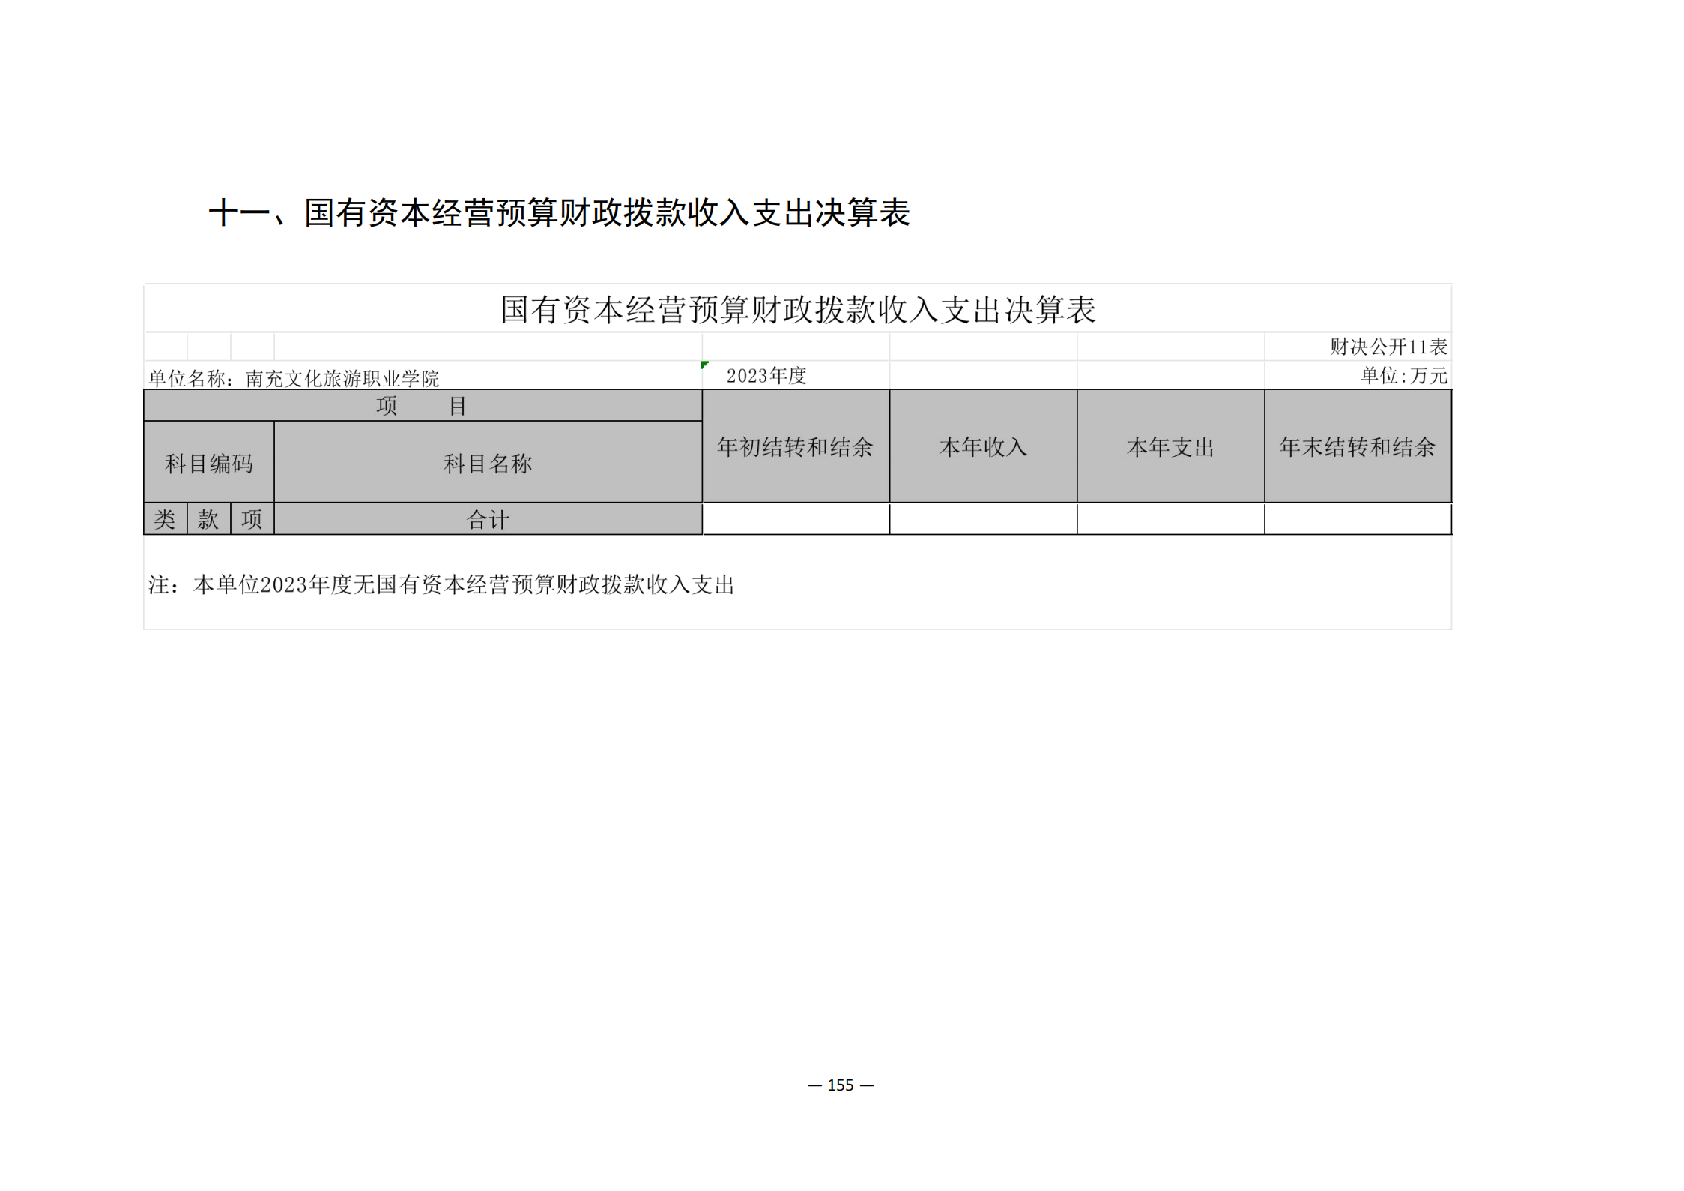Click empty 合计 cell under 本年支出
This screenshot has height=1191, width=1684.
(1171, 519)
